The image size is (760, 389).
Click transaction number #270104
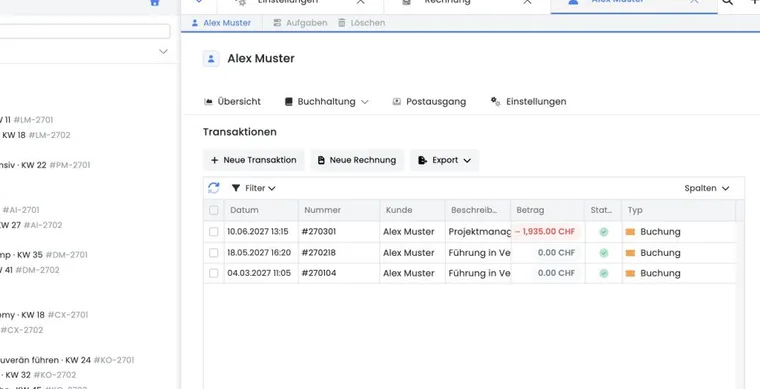(x=318, y=273)
